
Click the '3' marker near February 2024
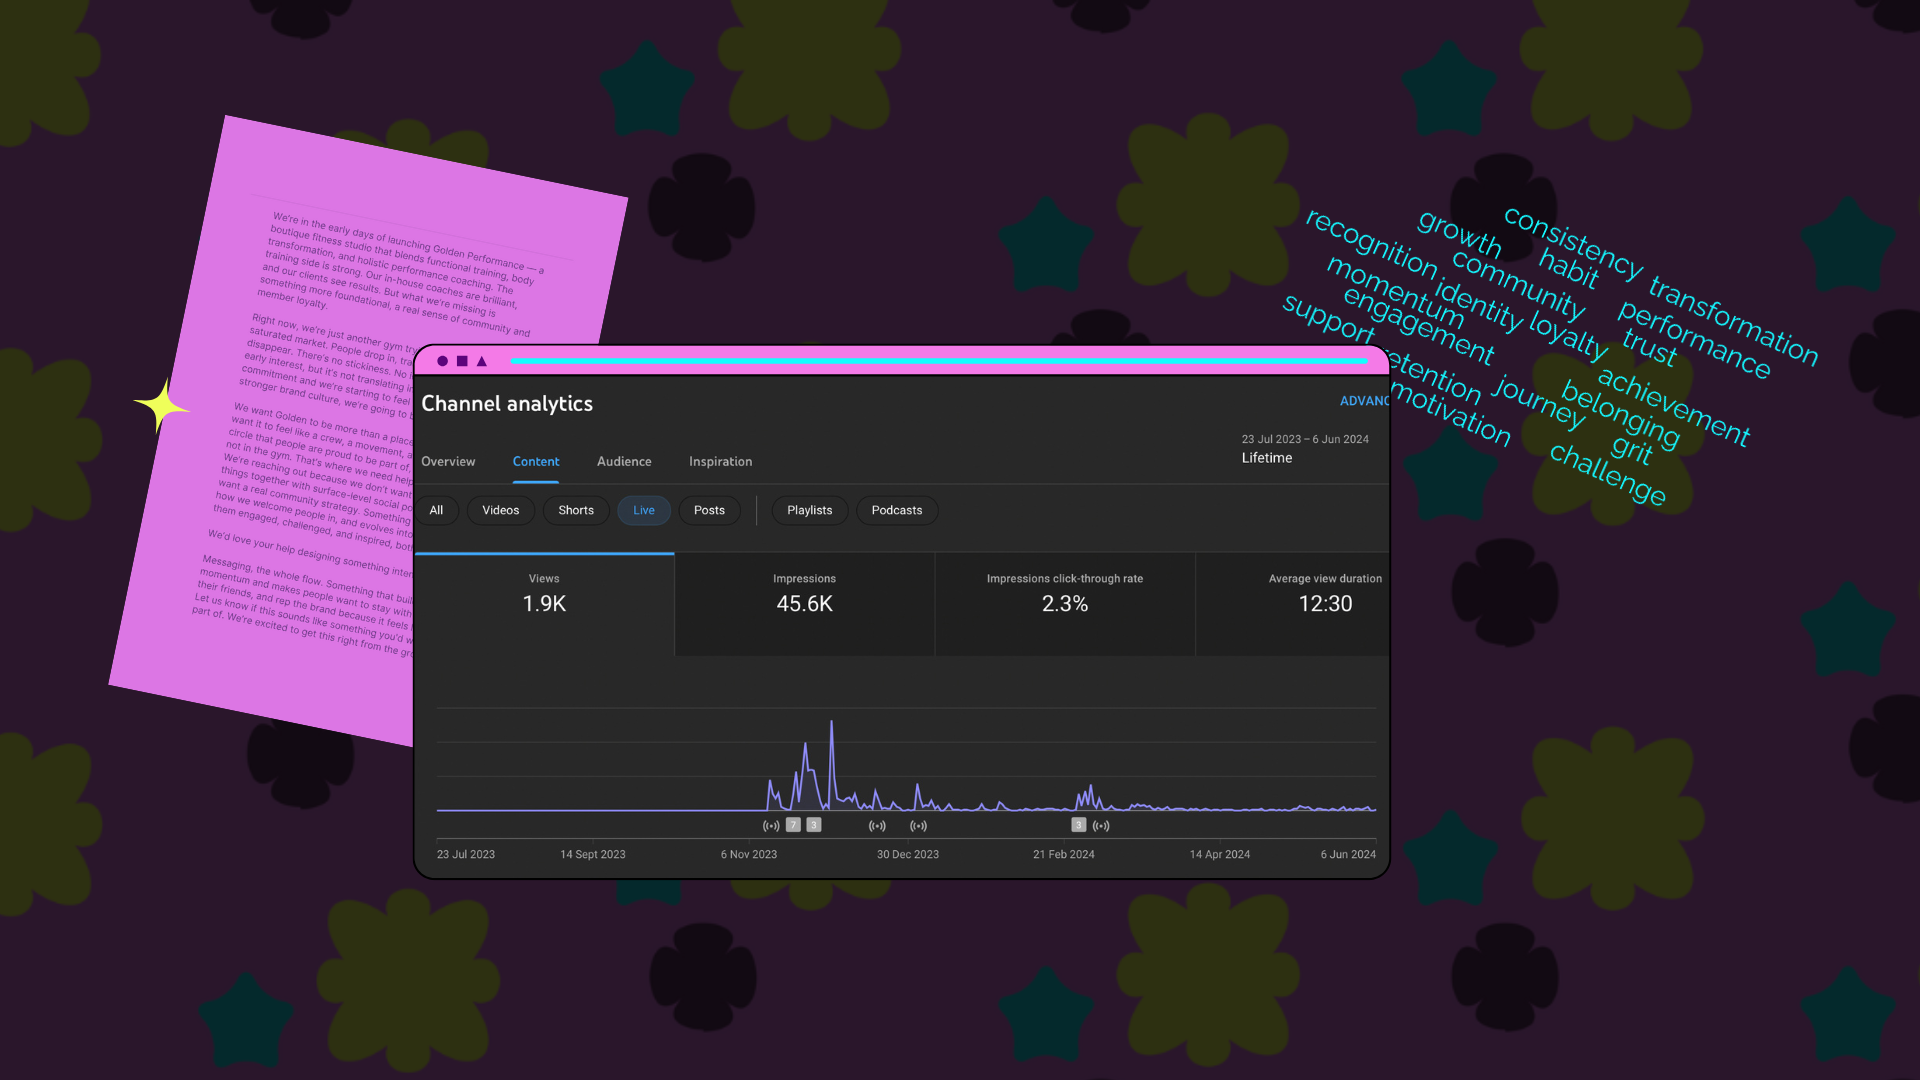tap(1078, 825)
